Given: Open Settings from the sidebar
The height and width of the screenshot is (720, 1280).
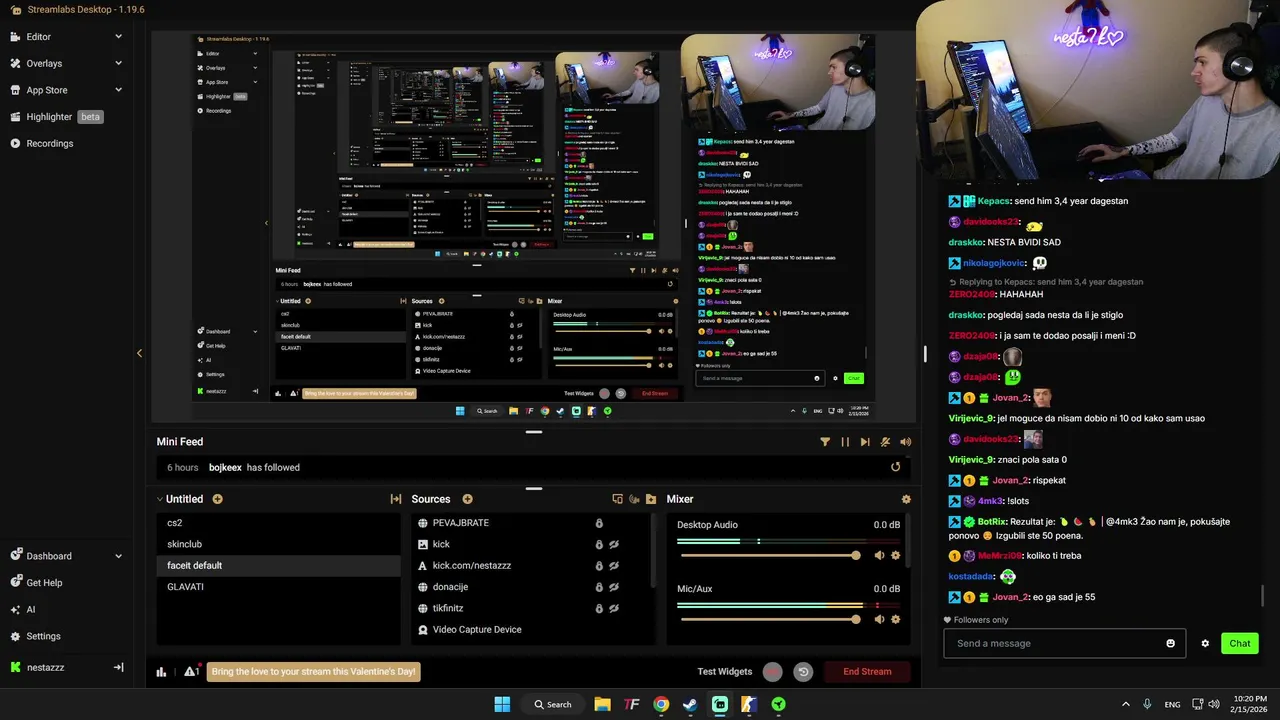Looking at the screenshot, I should 43,636.
